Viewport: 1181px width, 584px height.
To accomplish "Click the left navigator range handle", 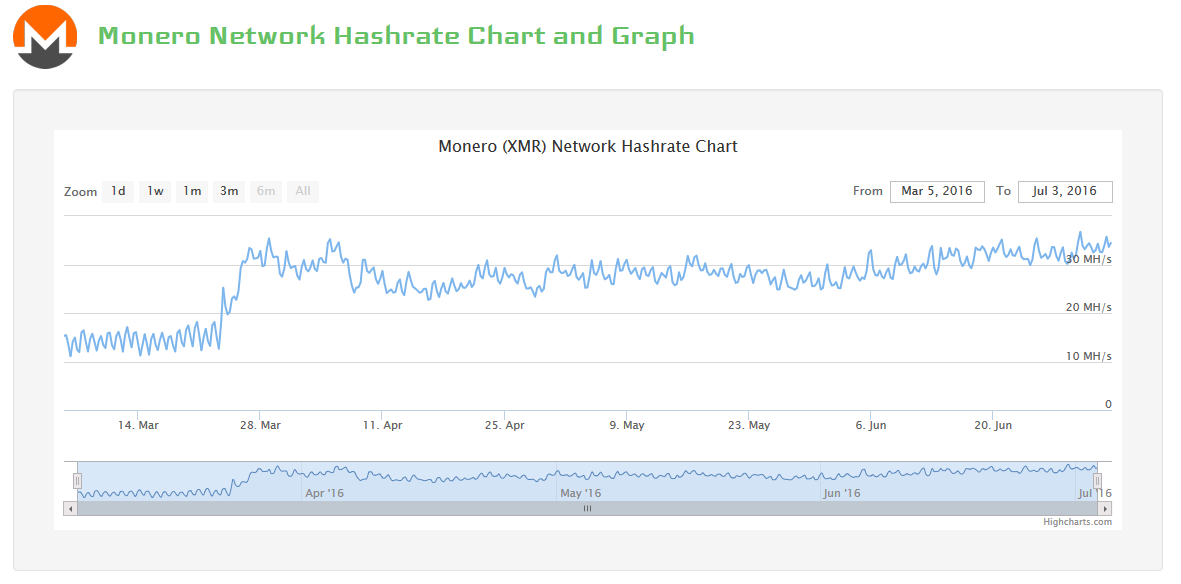I will 77,480.
